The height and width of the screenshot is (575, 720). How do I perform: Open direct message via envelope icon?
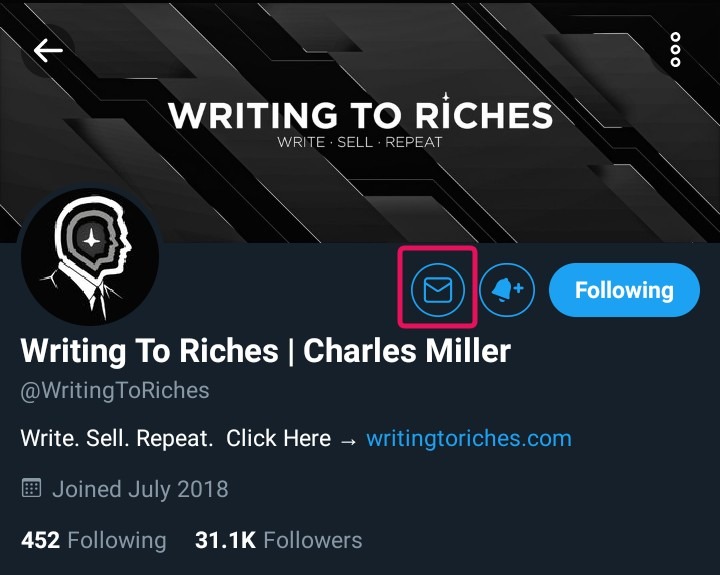coord(438,290)
